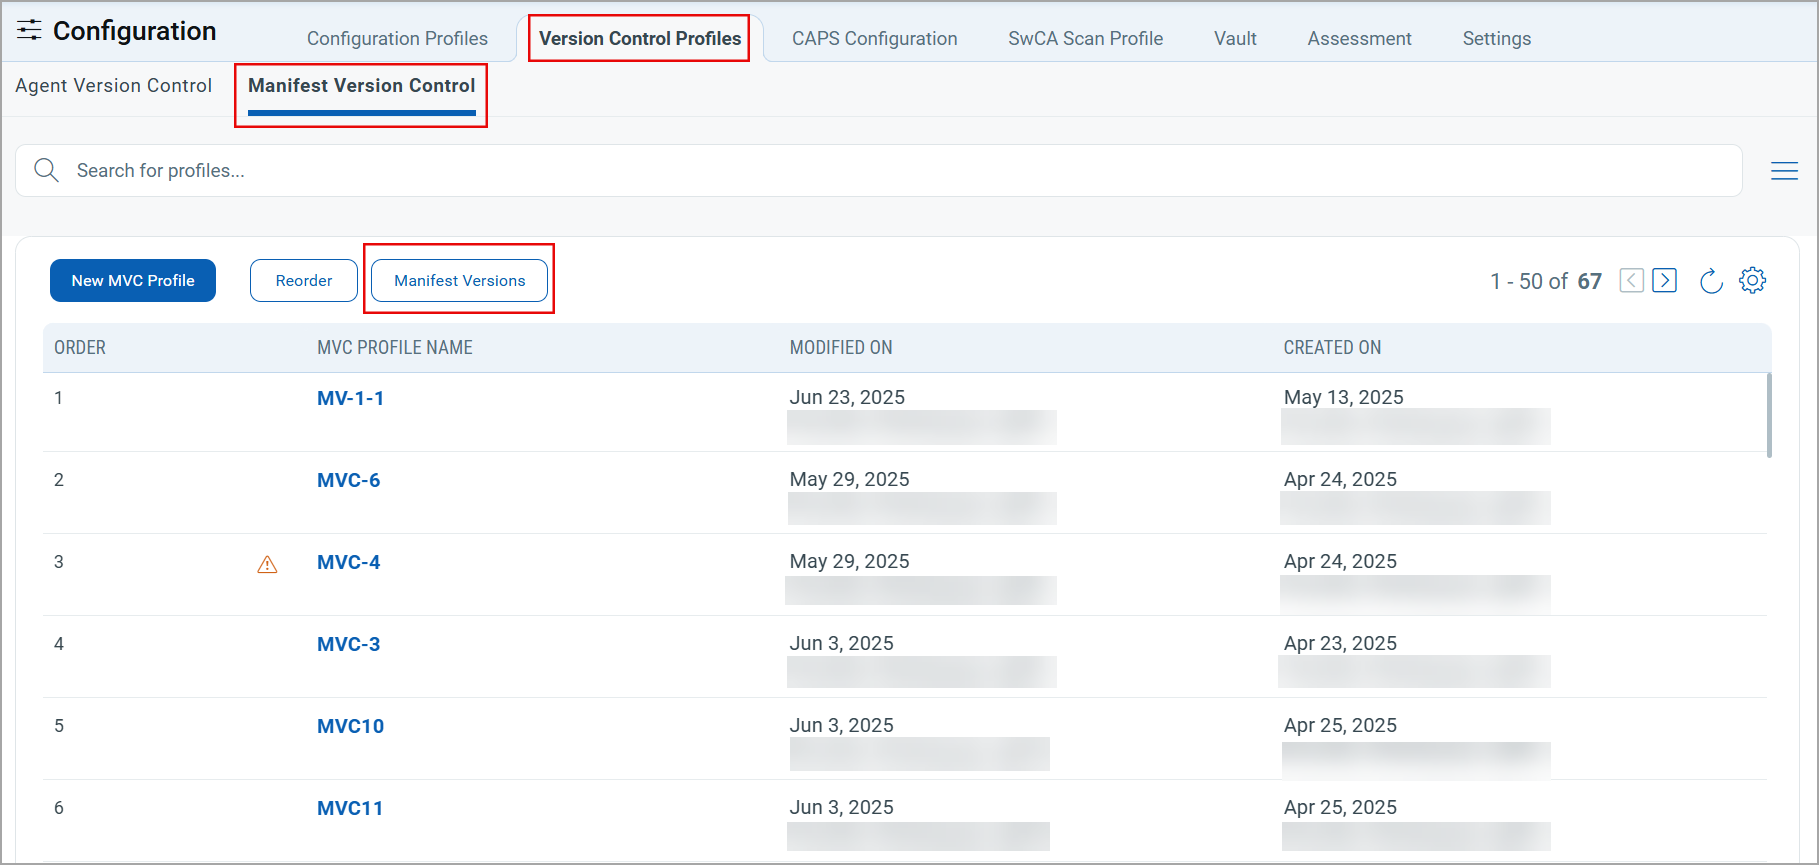Open the MVC-4 profile link
This screenshot has width=1819, height=865.
click(348, 562)
